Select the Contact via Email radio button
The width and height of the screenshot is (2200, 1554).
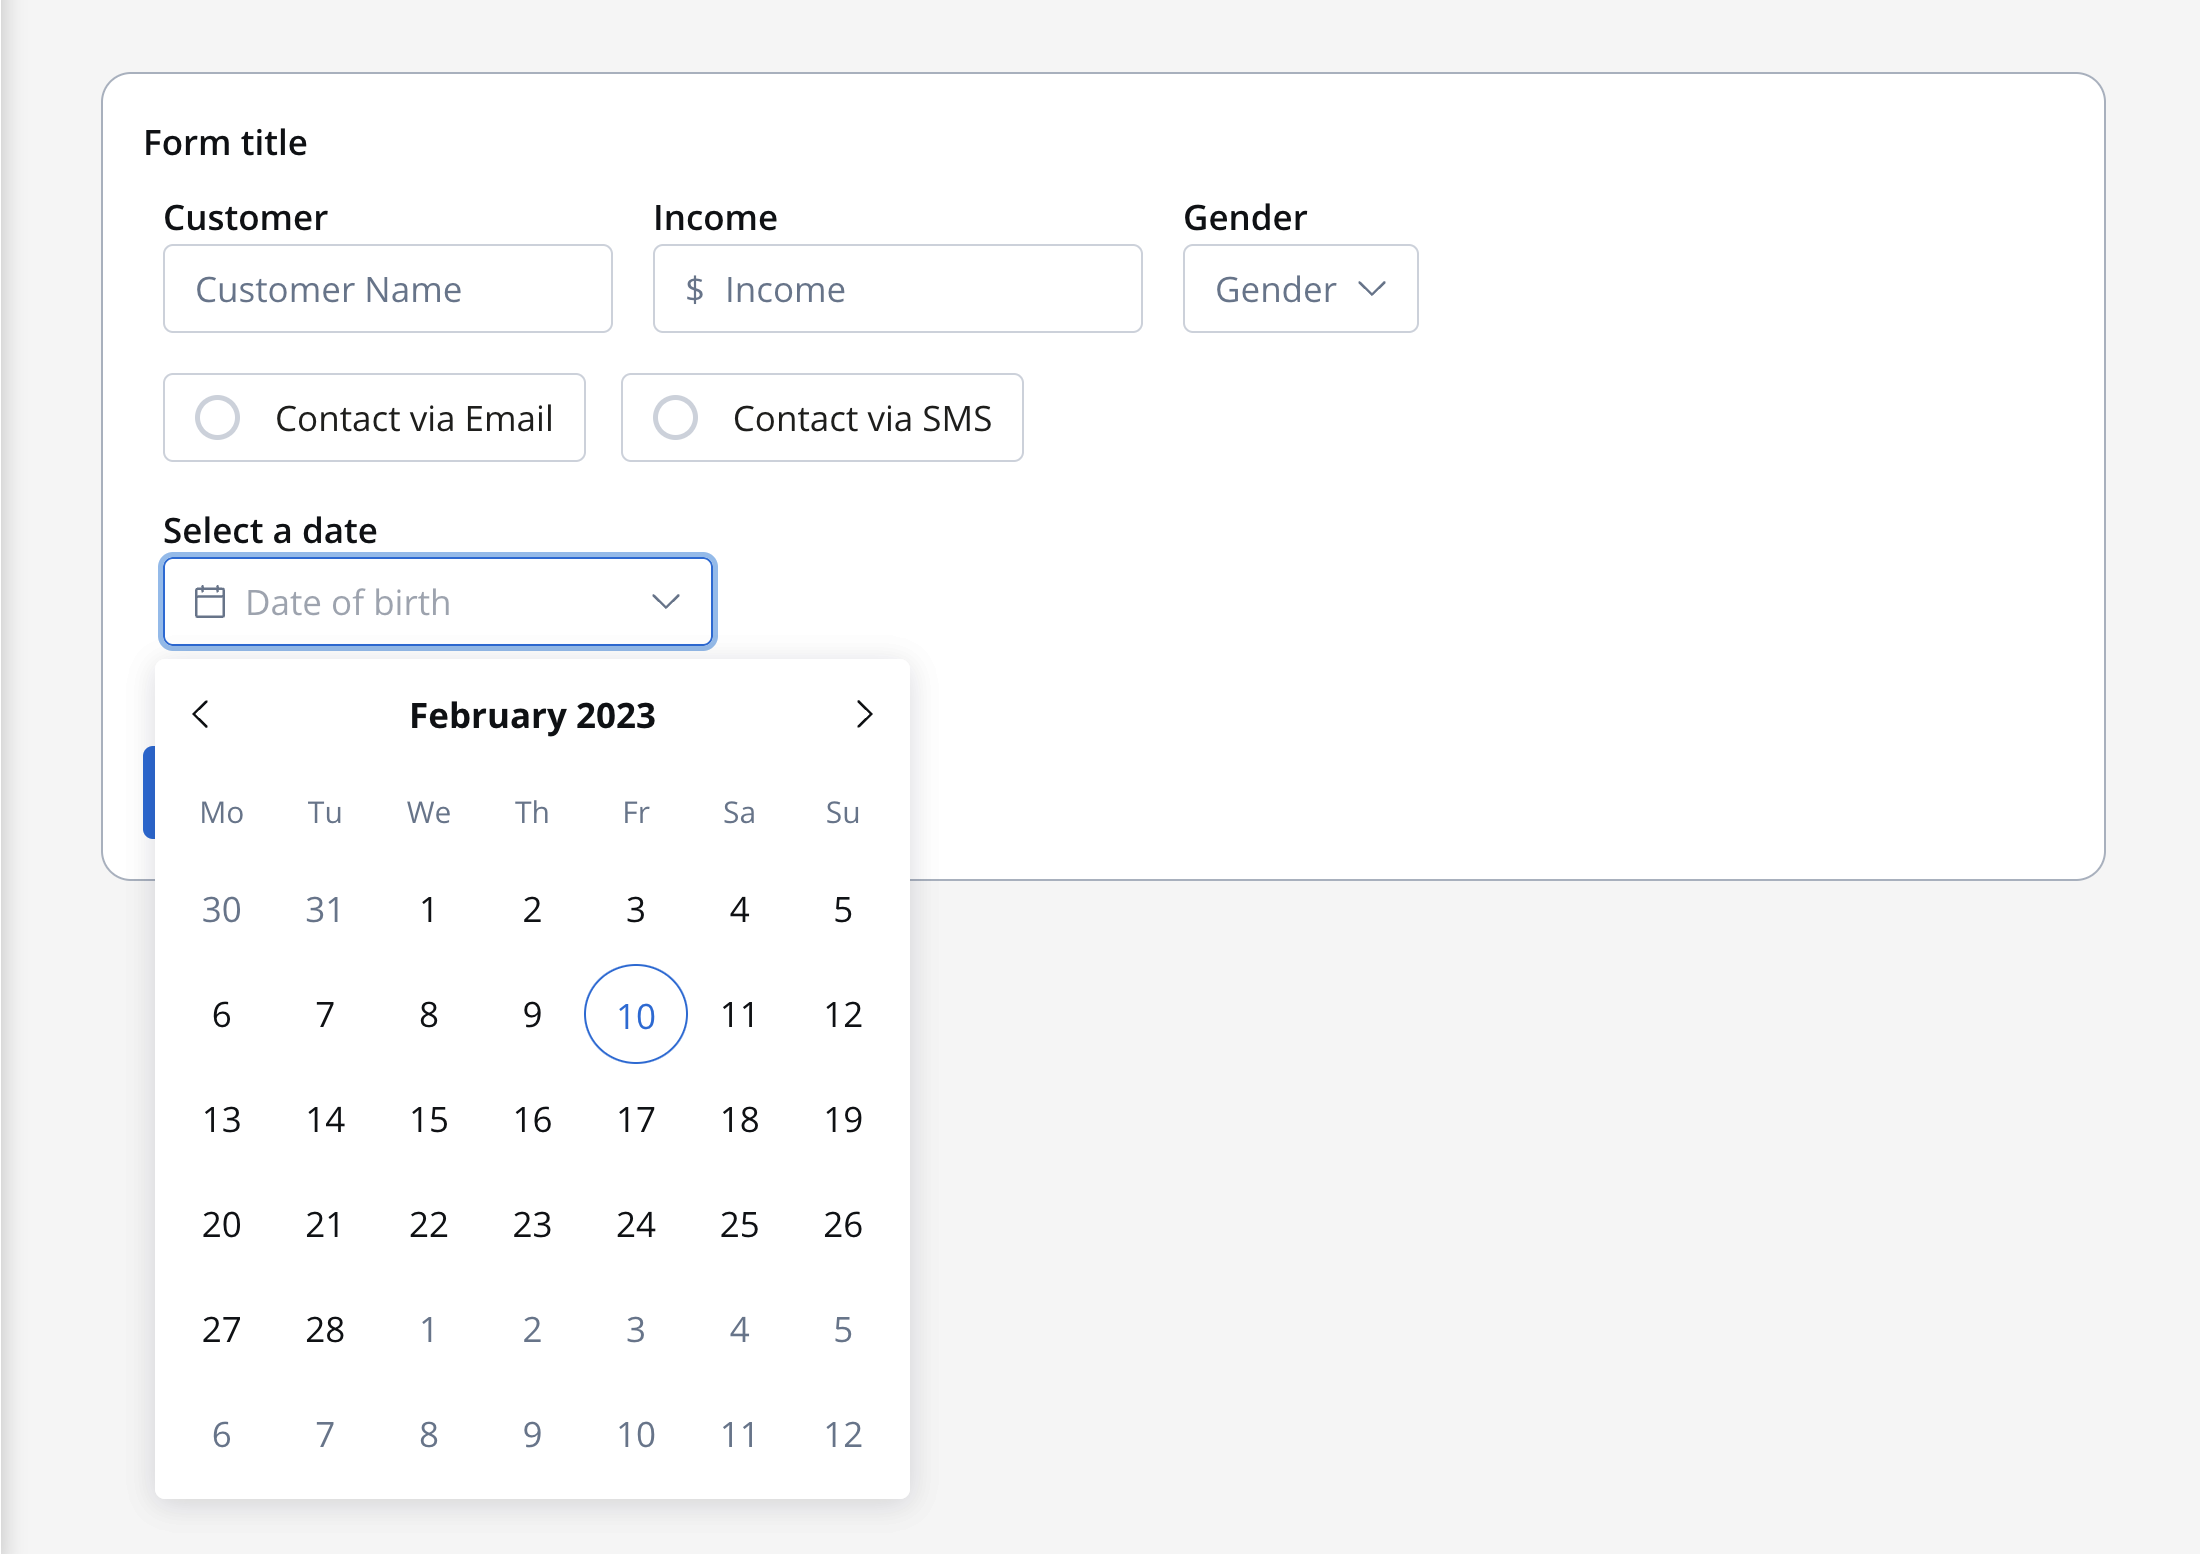pos(217,418)
